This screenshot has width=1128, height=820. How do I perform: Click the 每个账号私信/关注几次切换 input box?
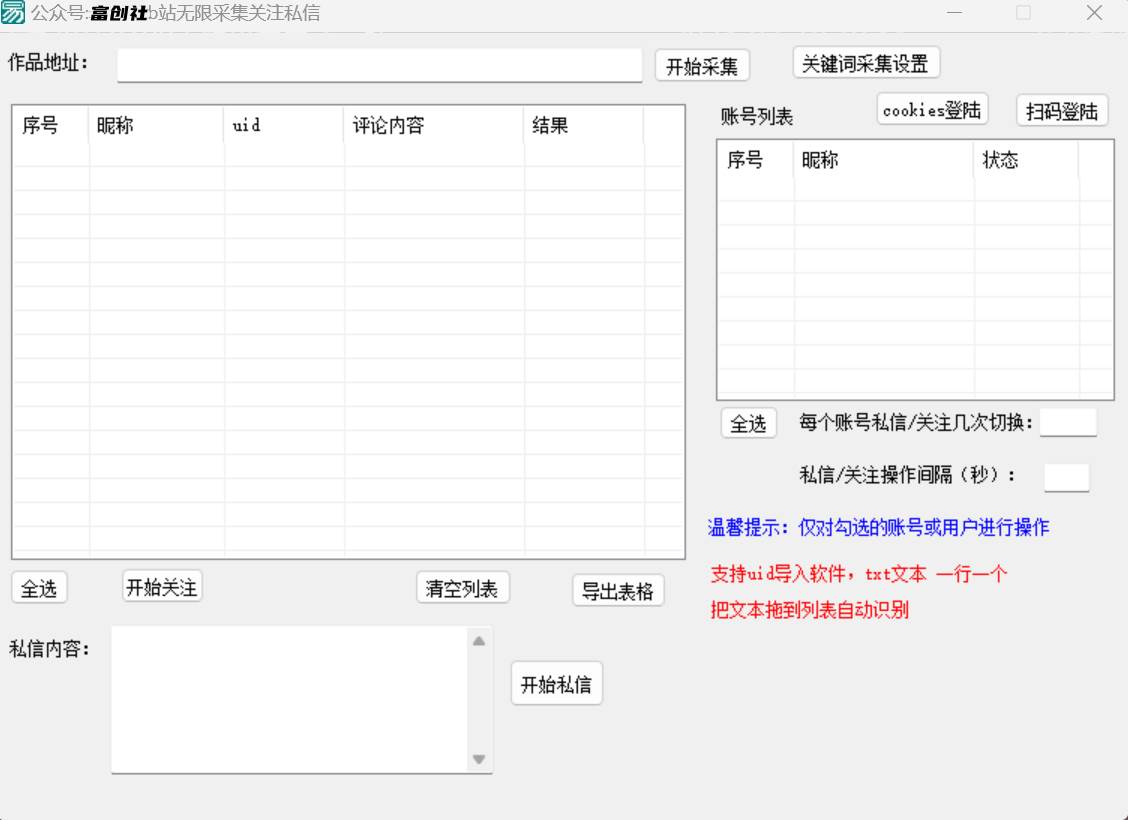click(1068, 423)
